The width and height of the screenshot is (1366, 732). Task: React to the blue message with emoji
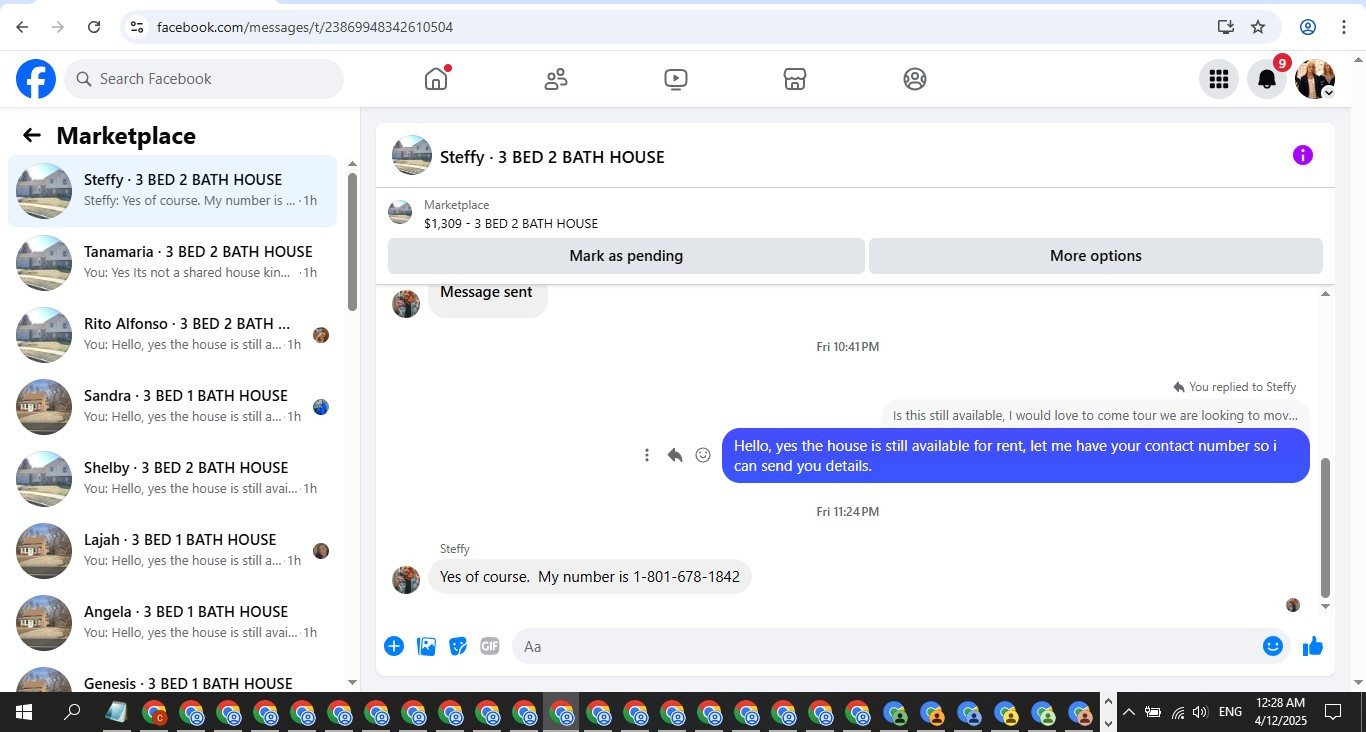pyautogui.click(x=703, y=455)
